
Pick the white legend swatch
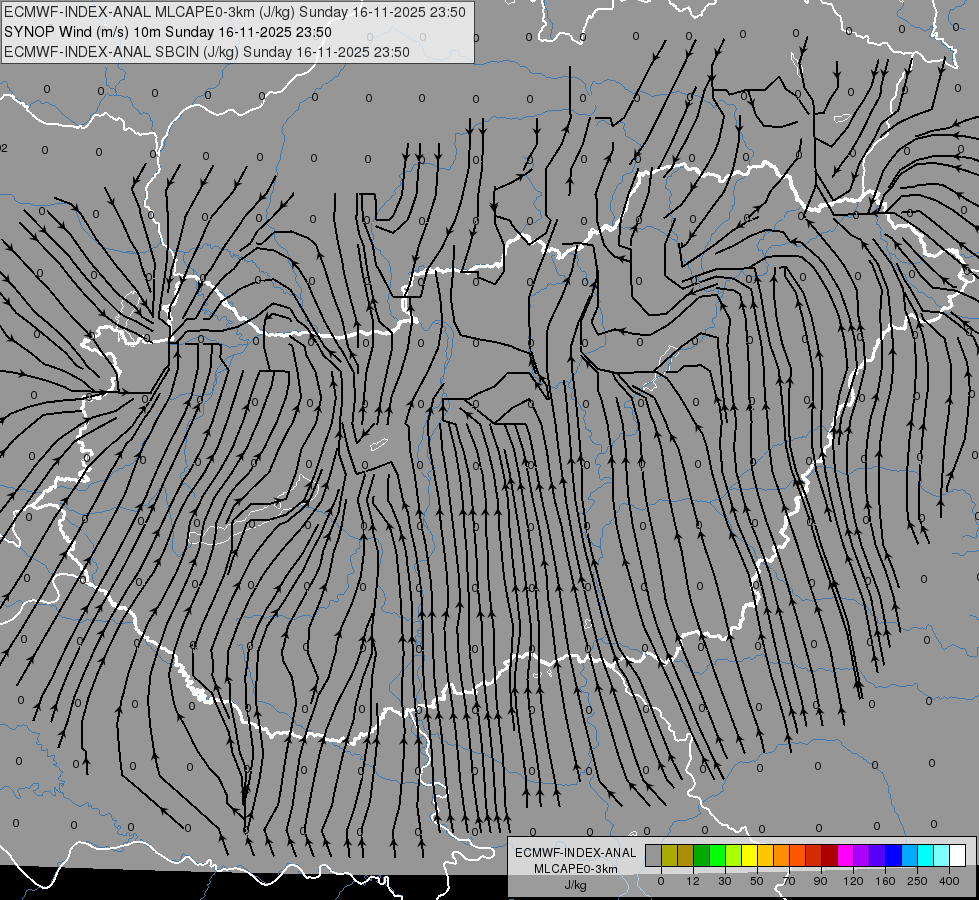pos(957,856)
